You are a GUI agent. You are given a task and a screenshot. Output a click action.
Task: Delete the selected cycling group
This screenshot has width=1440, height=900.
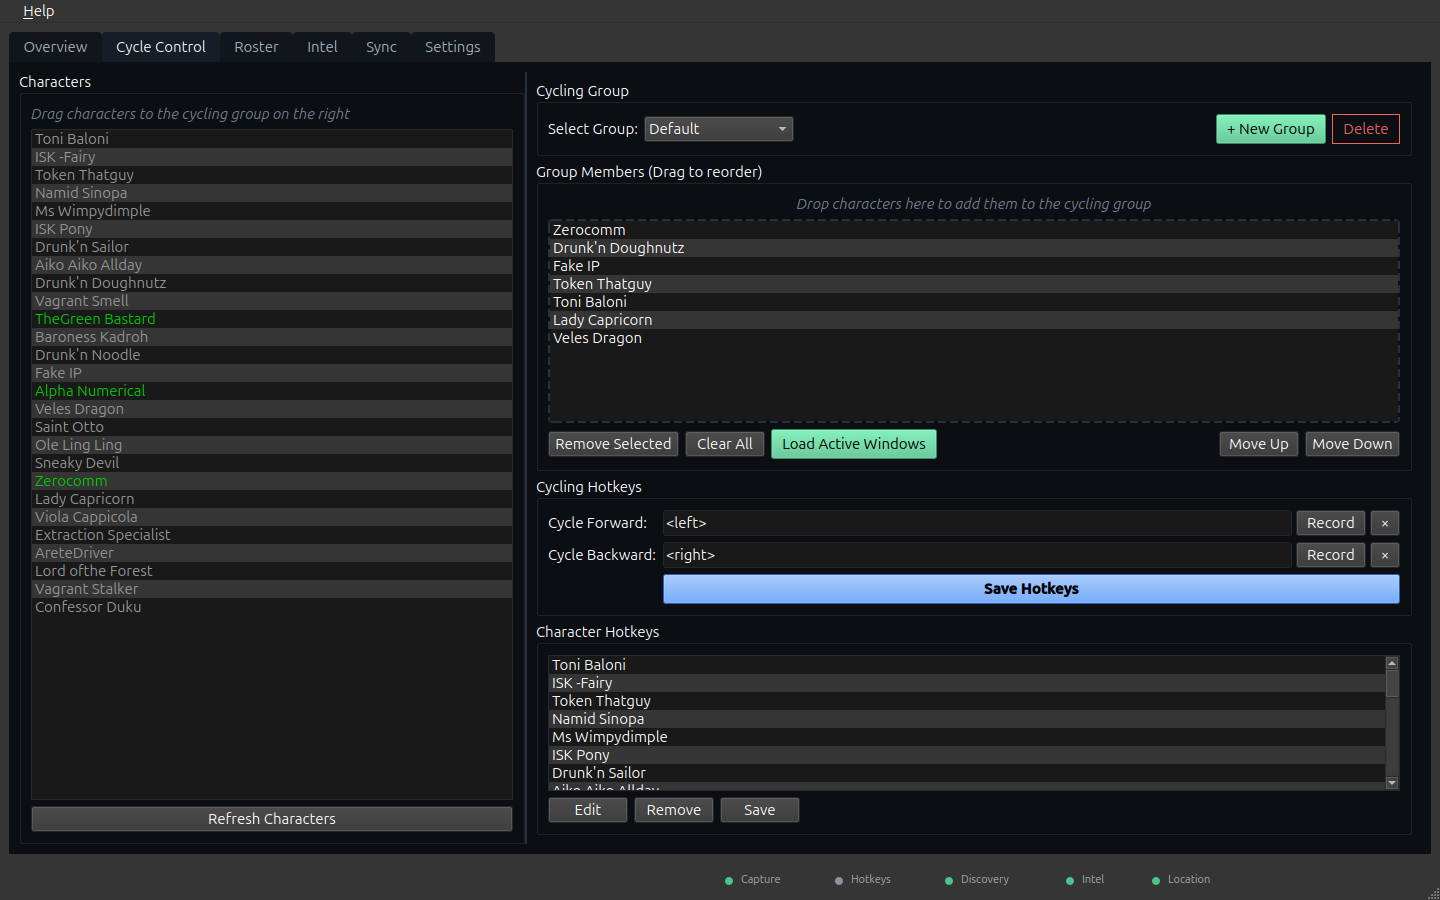point(1365,129)
